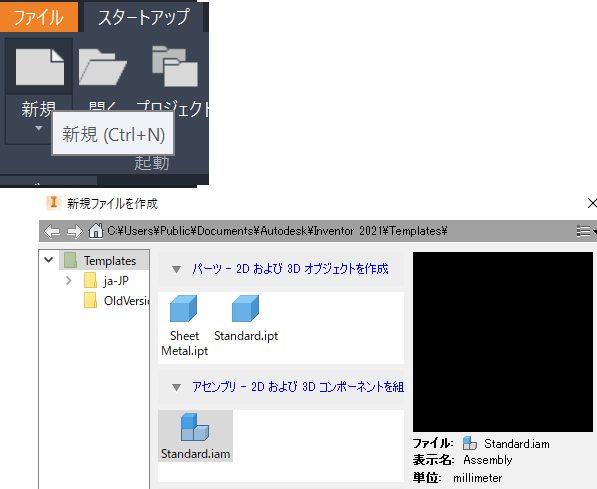Screen dimensions: 597x489
Task: Click the home icon in the path bar
Action: (x=96, y=230)
